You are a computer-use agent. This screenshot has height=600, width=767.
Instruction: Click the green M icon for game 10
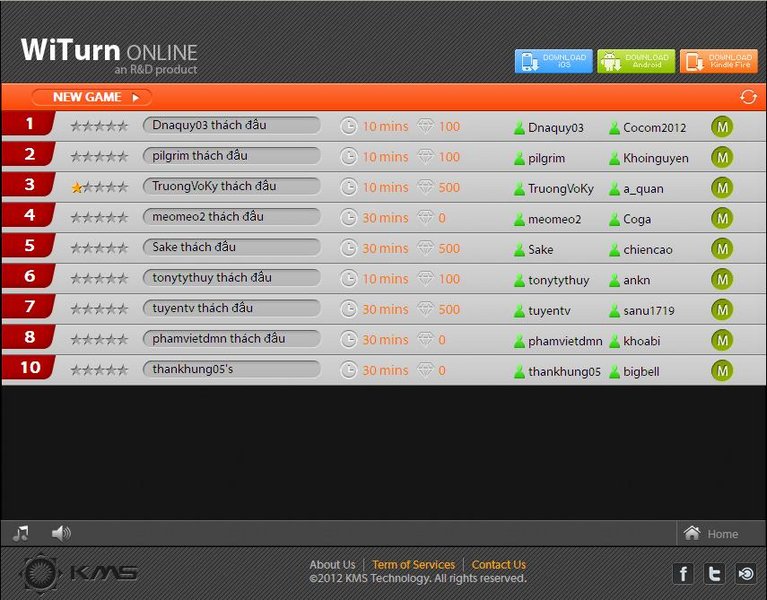(722, 371)
